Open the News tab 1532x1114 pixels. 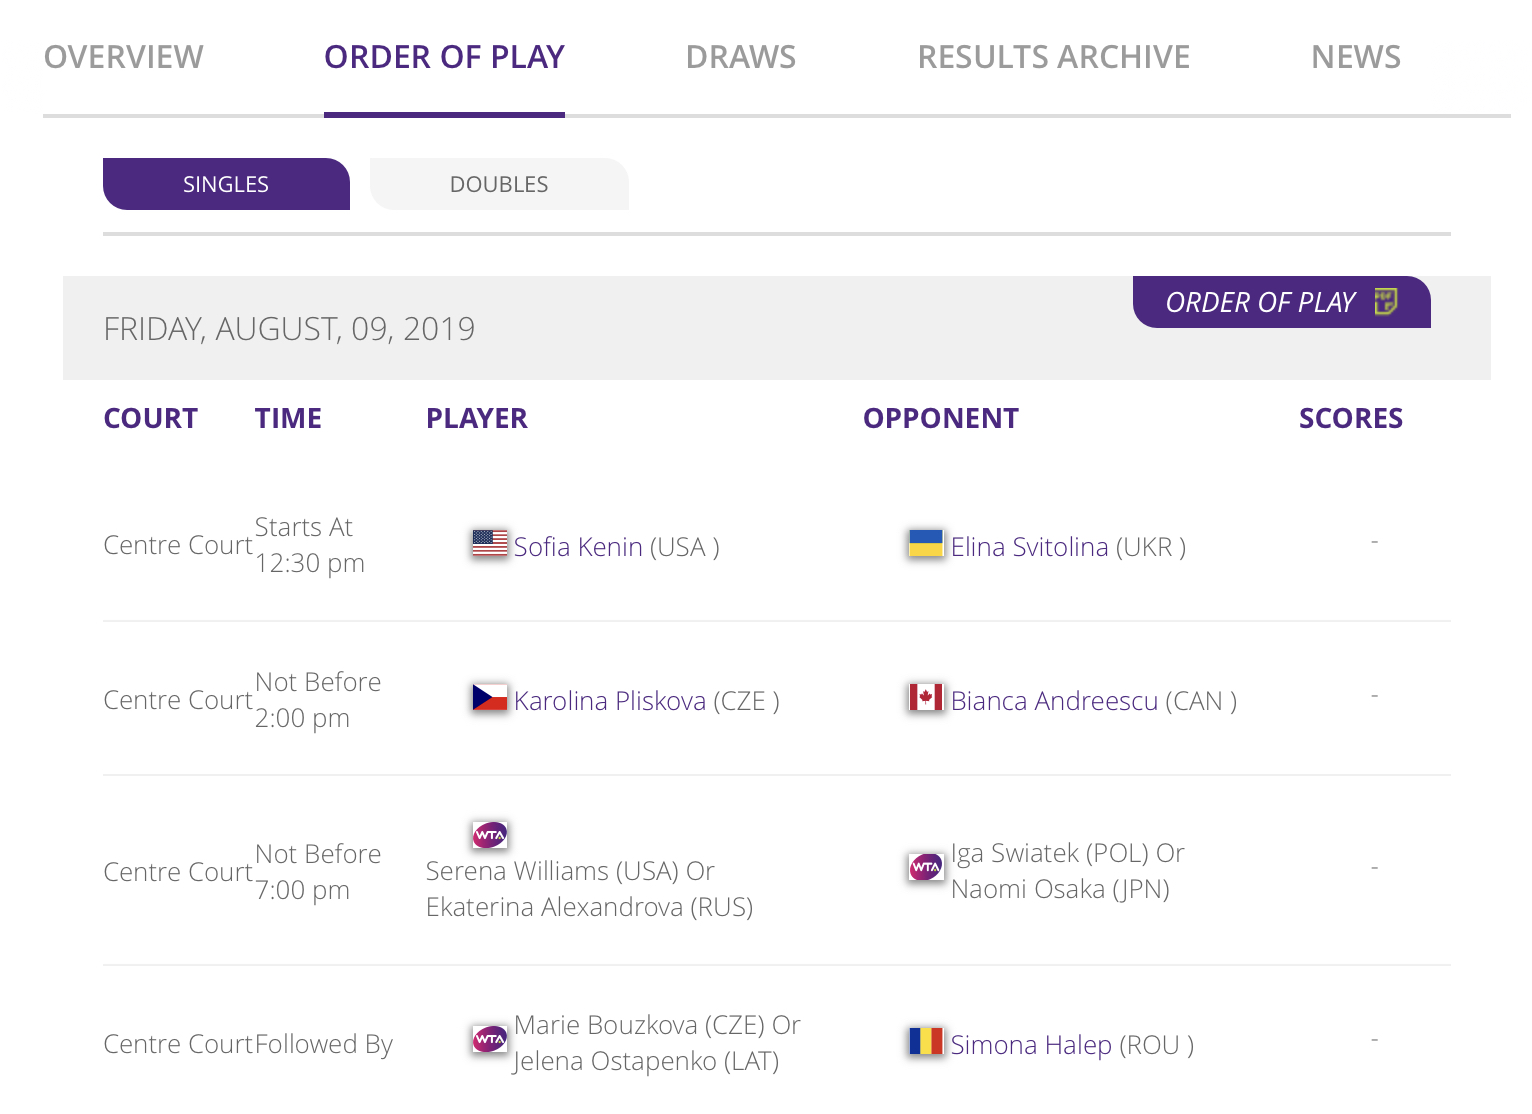point(1356,57)
